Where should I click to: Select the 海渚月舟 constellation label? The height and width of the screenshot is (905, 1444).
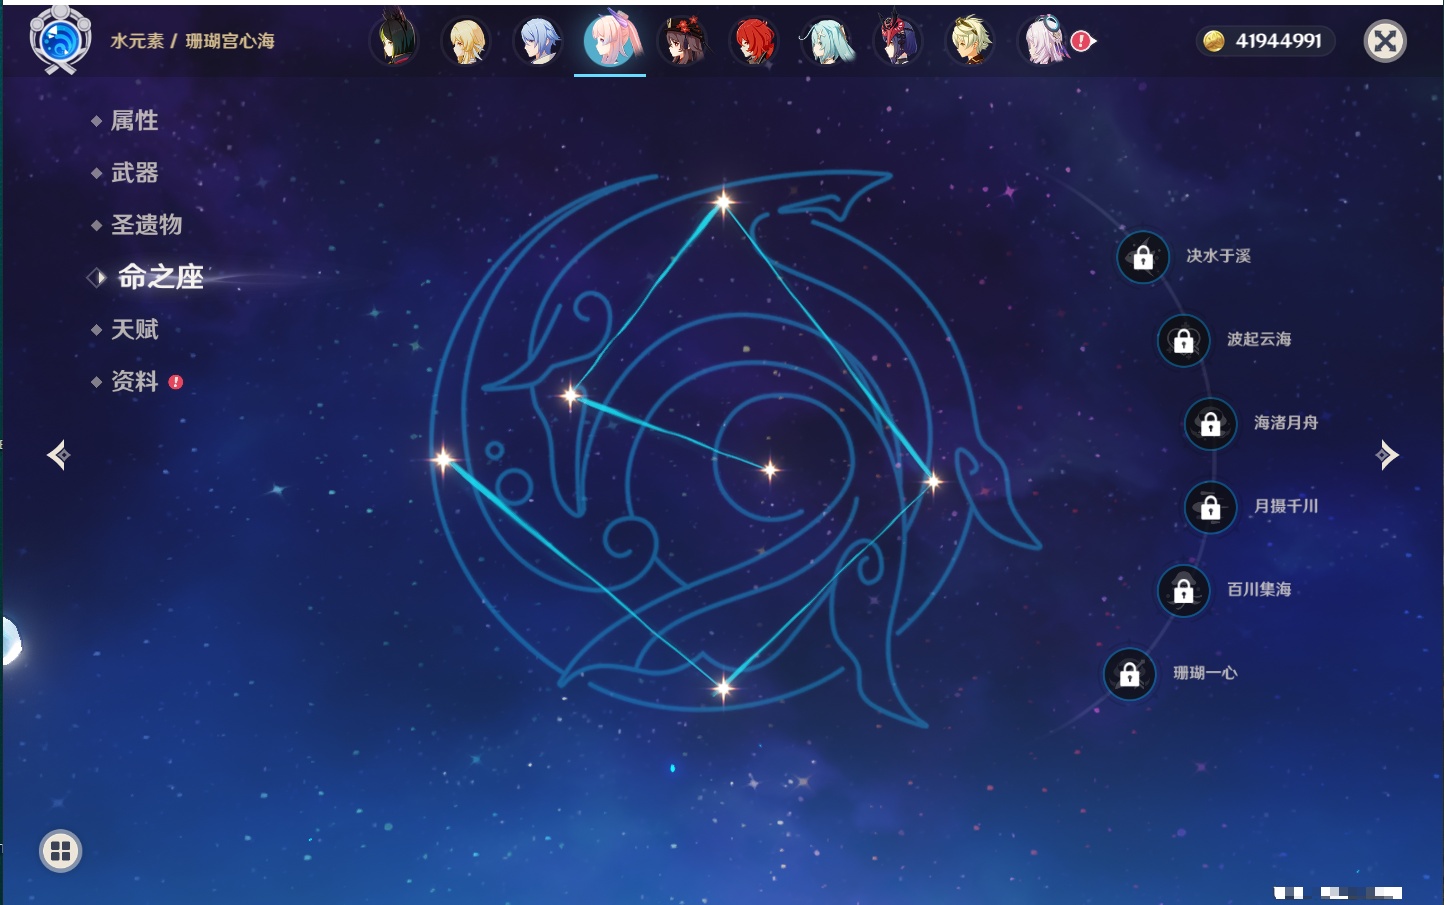pos(1286,423)
